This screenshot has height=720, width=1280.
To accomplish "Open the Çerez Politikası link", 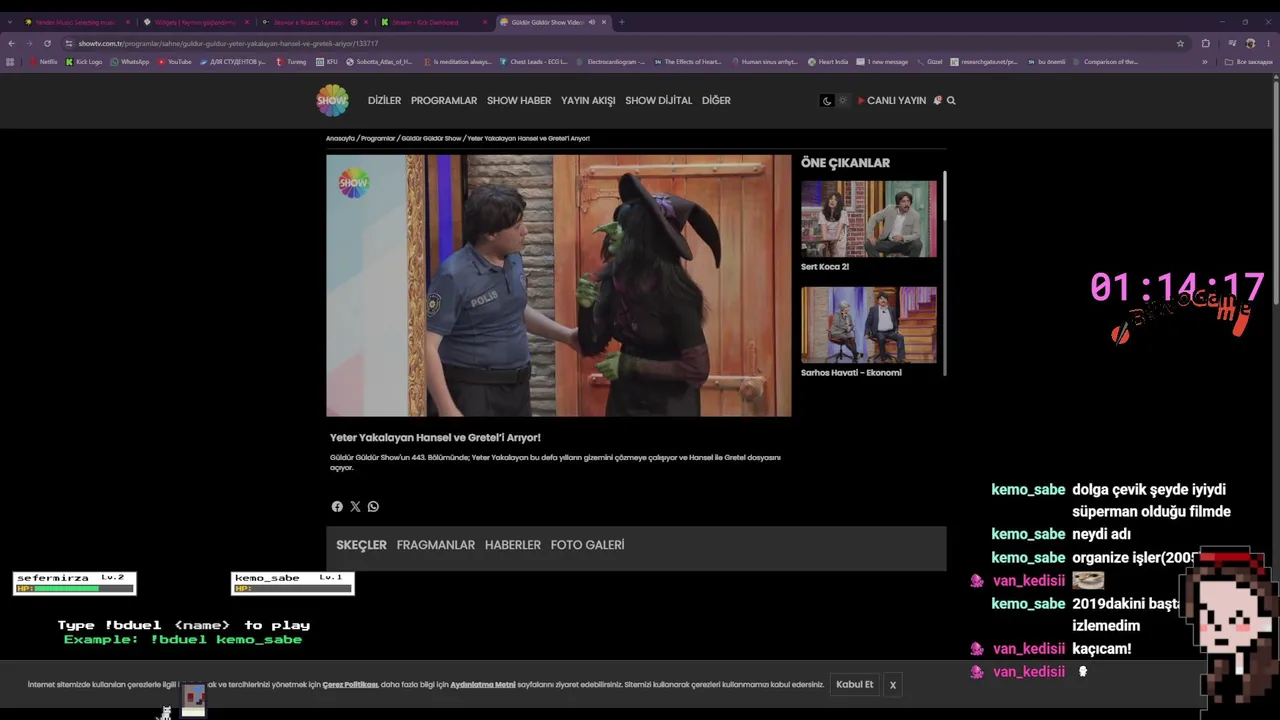I will [x=350, y=685].
